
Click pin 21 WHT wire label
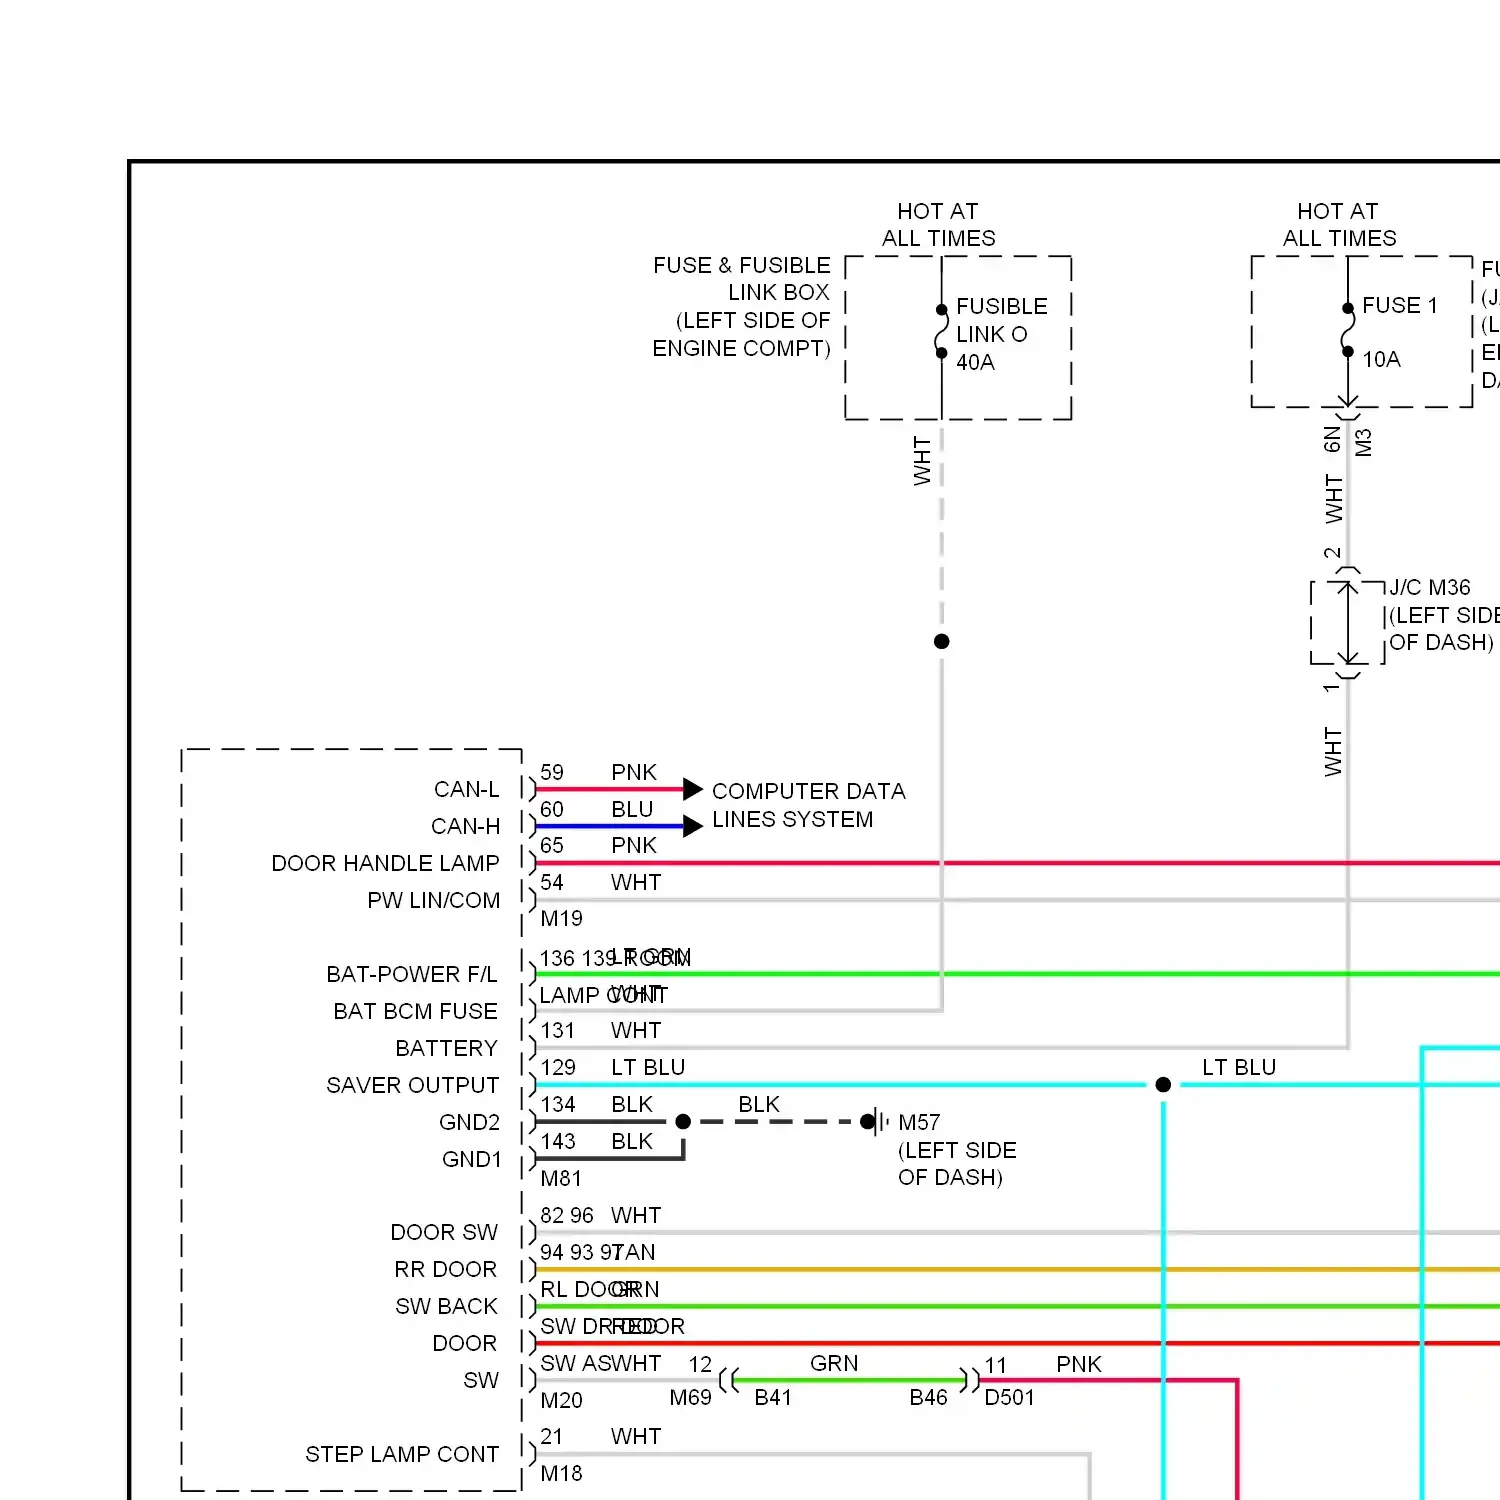coord(600,1436)
